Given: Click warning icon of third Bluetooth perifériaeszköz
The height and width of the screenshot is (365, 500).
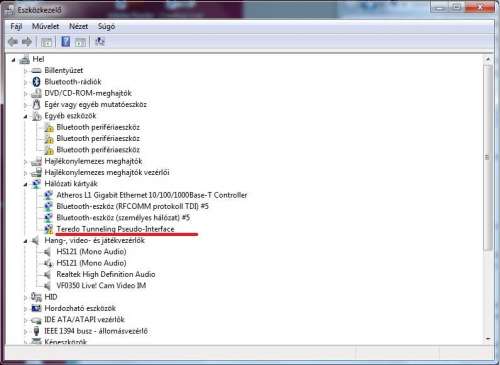Looking at the screenshot, I should (x=49, y=150).
